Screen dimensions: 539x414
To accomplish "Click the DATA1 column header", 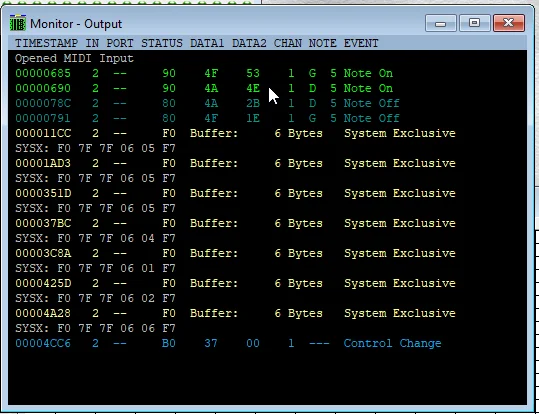I will [x=207, y=43].
